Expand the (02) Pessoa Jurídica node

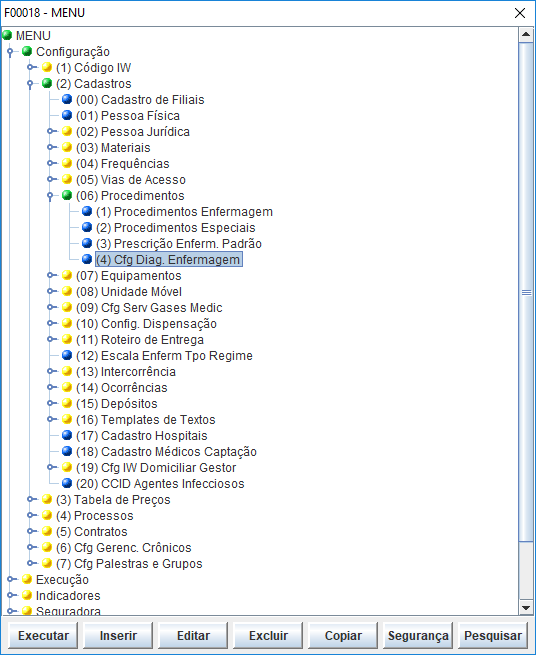click(x=51, y=131)
